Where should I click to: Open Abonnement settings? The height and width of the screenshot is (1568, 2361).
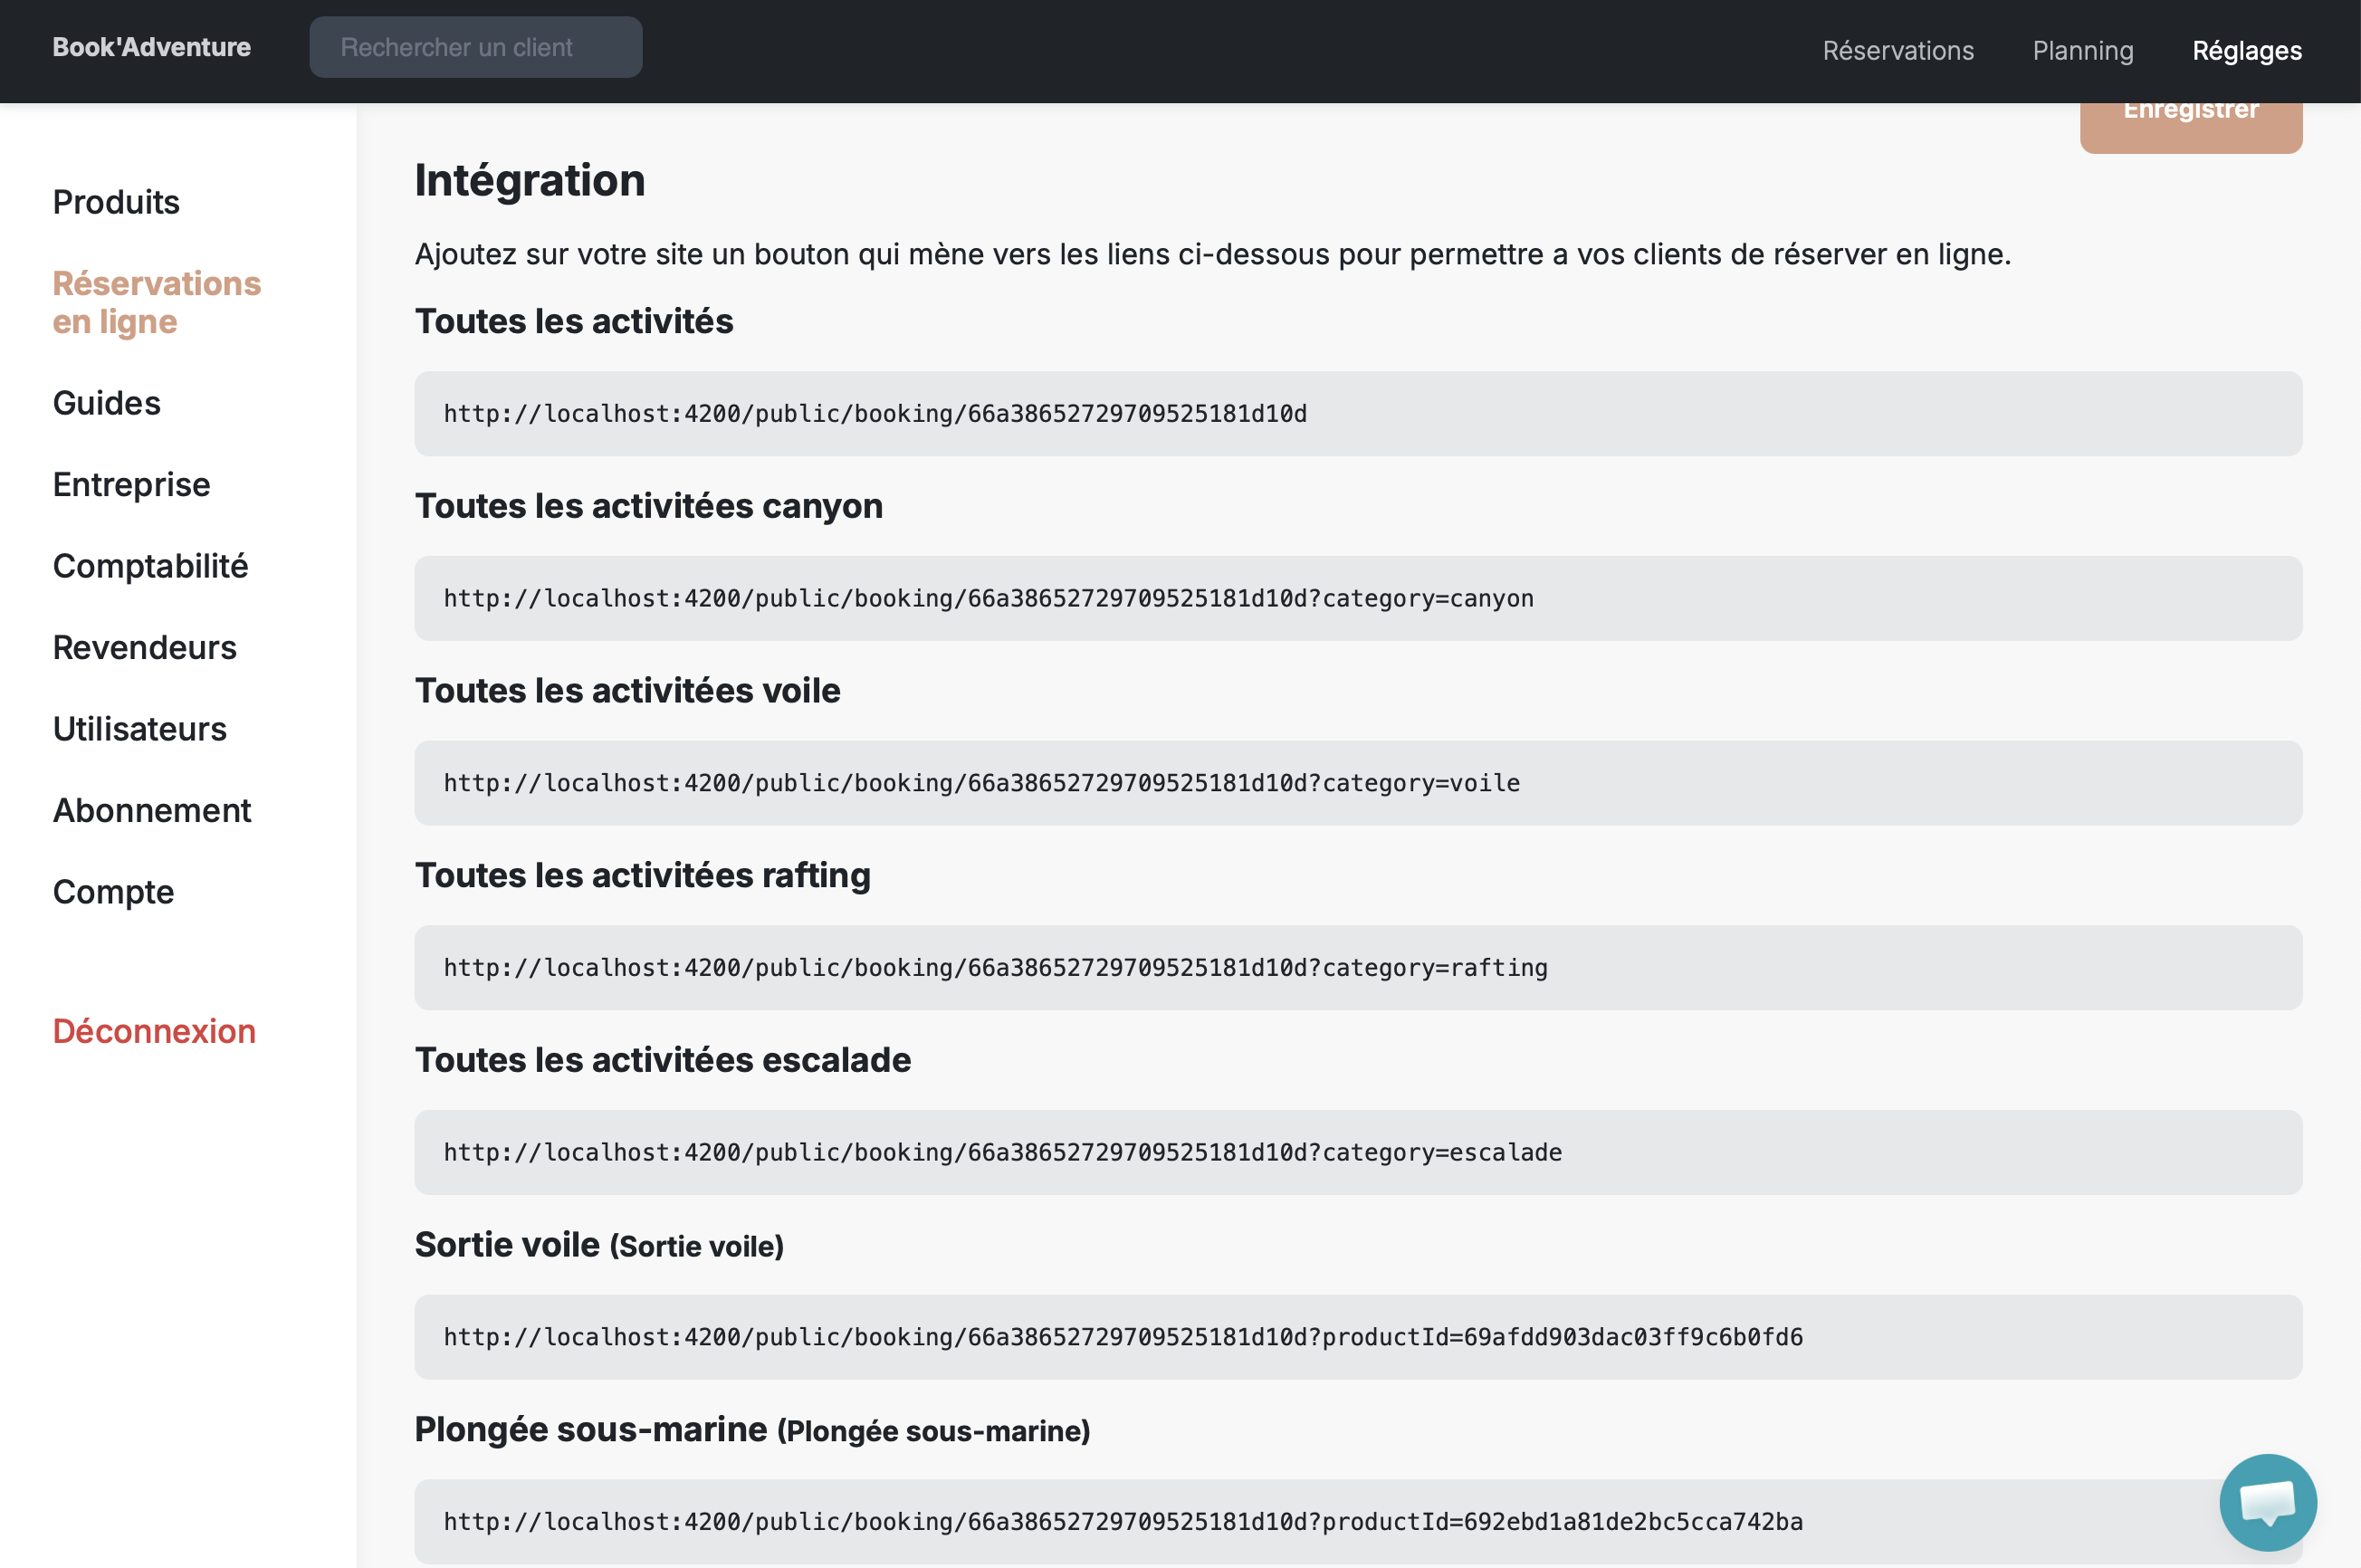(151, 810)
